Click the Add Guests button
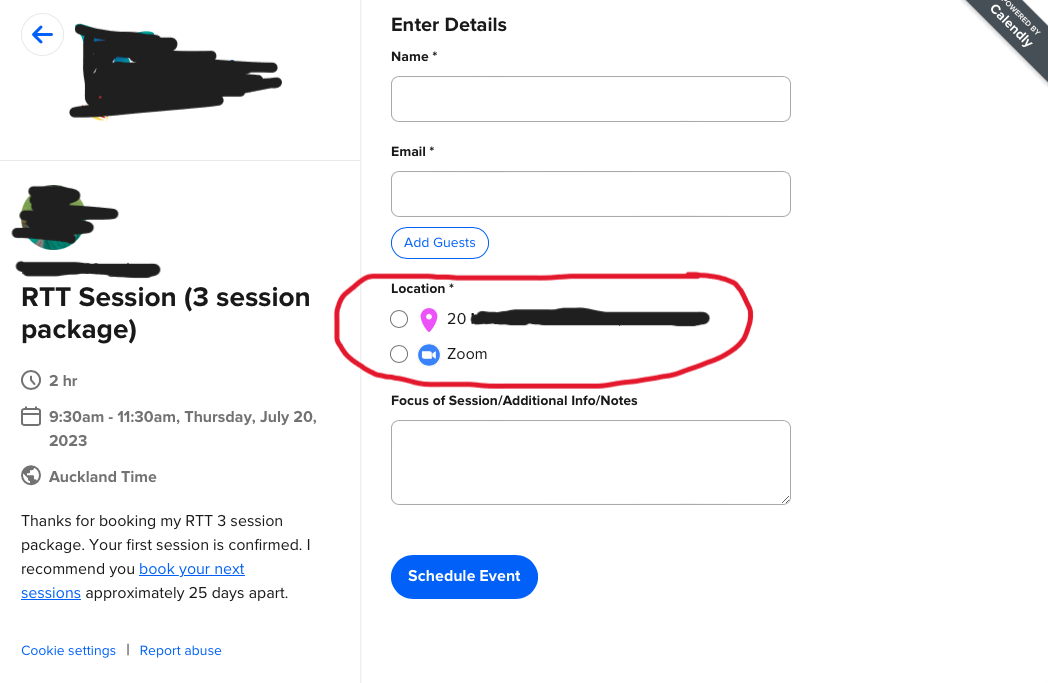 click(440, 243)
